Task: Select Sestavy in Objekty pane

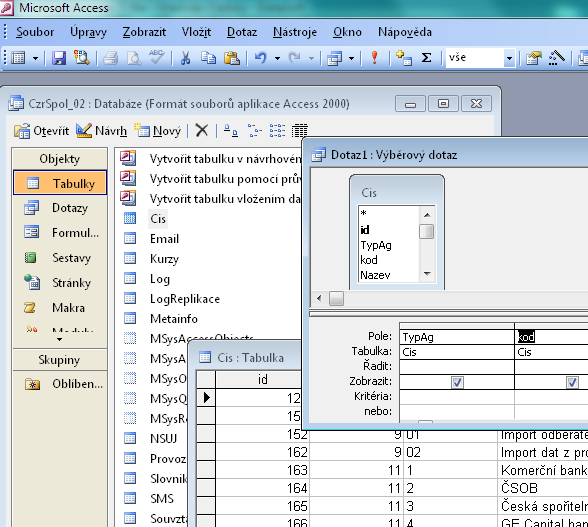Action: 60,258
